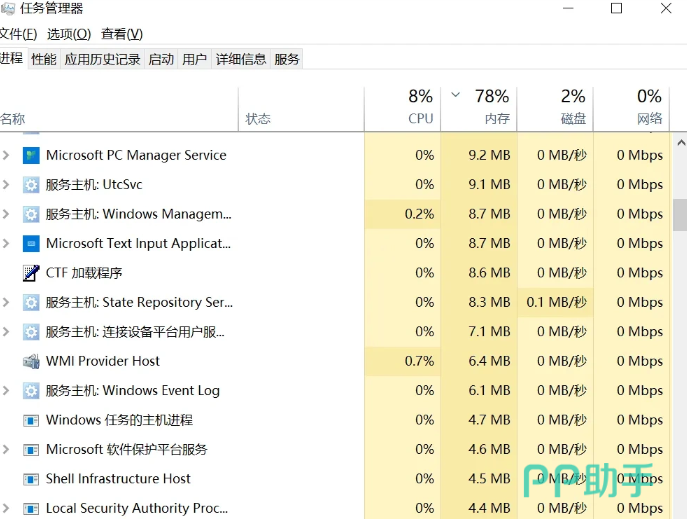Click the Local Security Authority Process icon
The width and height of the screenshot is (687, 519).
pyautogui.click(x=31, y=508)
